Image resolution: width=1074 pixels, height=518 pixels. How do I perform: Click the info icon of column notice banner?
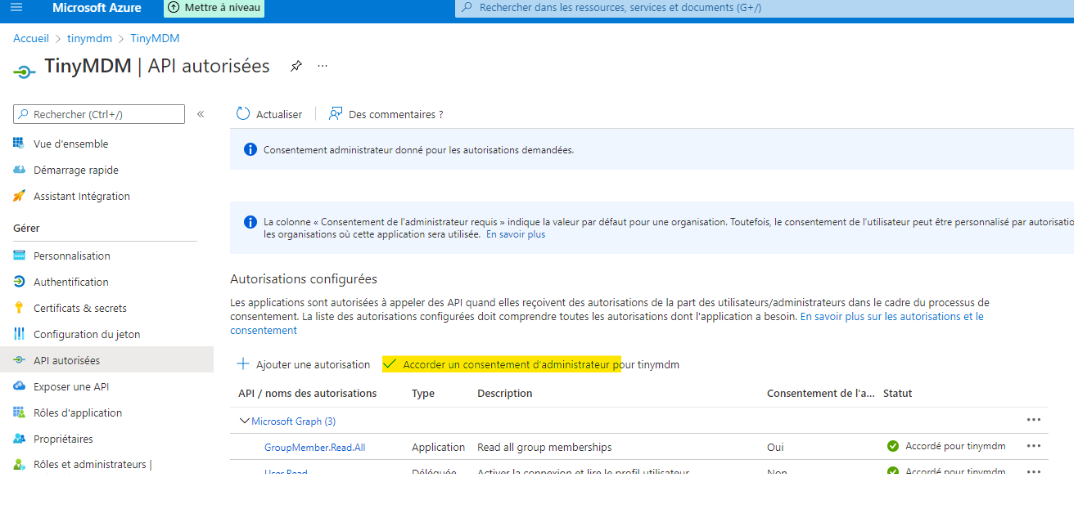(x=250, y=222)
